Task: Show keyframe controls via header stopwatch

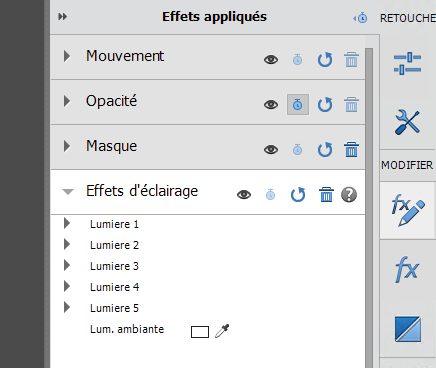Action: click(x=360, y=18)
